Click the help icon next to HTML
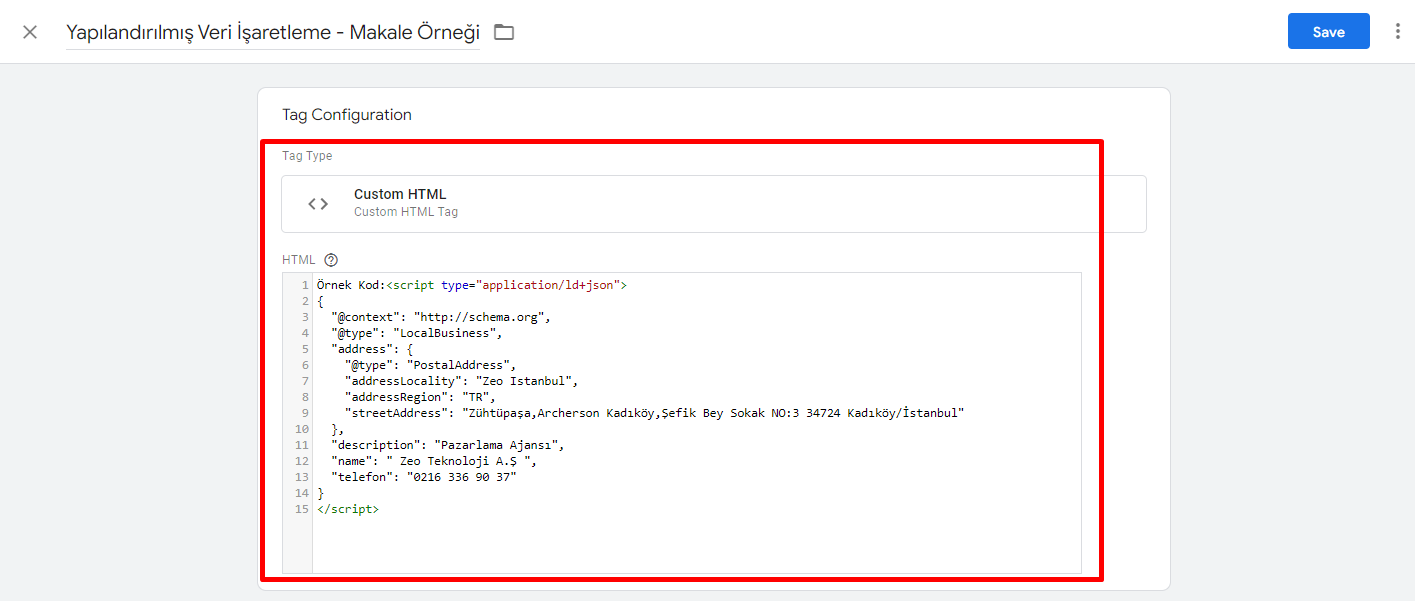Viewport: 1415px width, 601px height. click(x=331, y=260)
